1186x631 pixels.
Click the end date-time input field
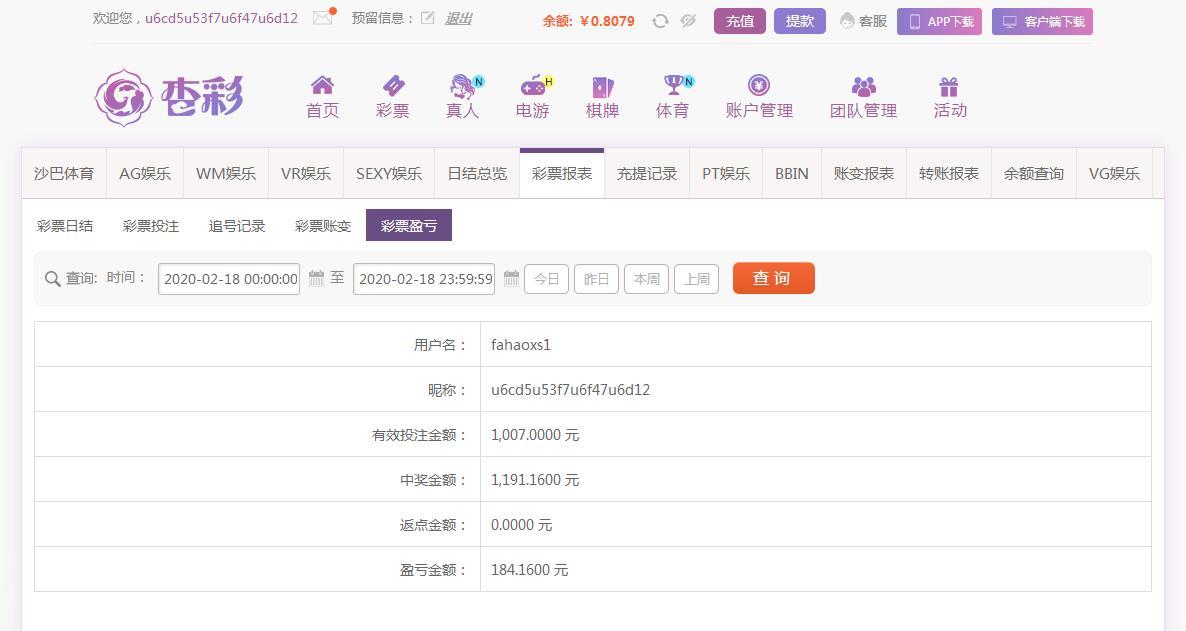click(424, 279)
